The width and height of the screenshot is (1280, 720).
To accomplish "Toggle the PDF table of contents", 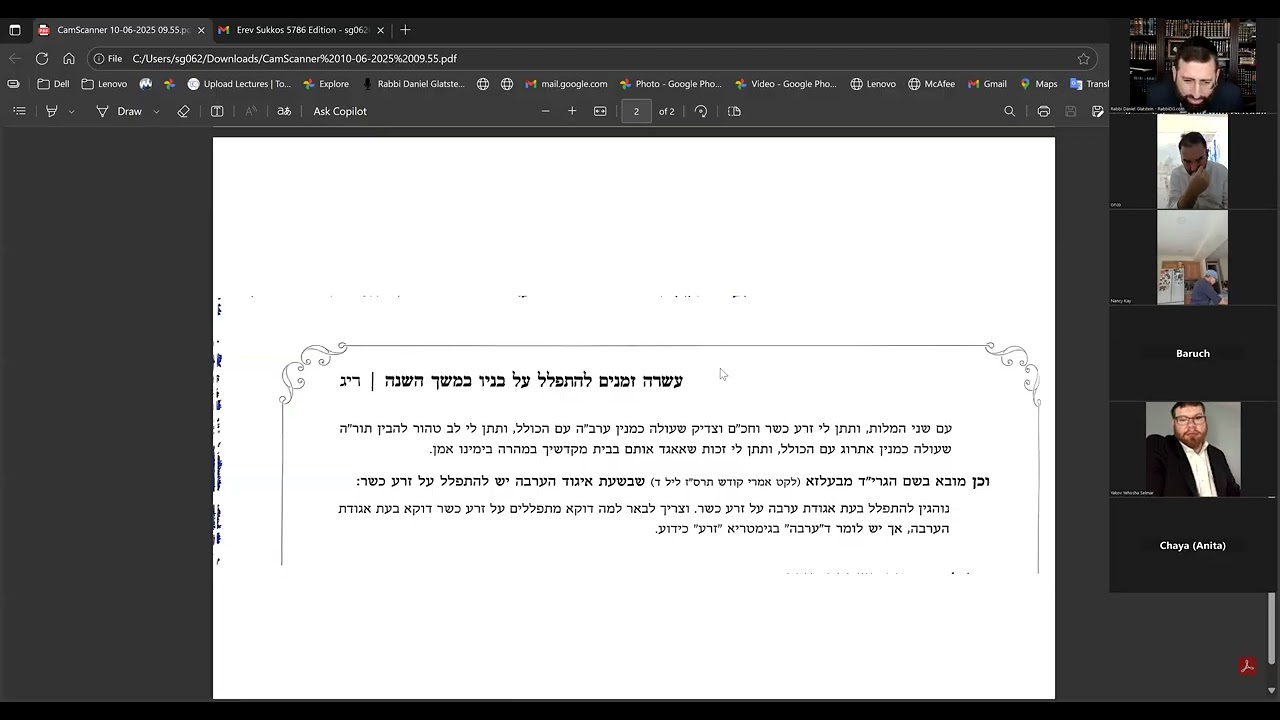I will click(19, 111).
